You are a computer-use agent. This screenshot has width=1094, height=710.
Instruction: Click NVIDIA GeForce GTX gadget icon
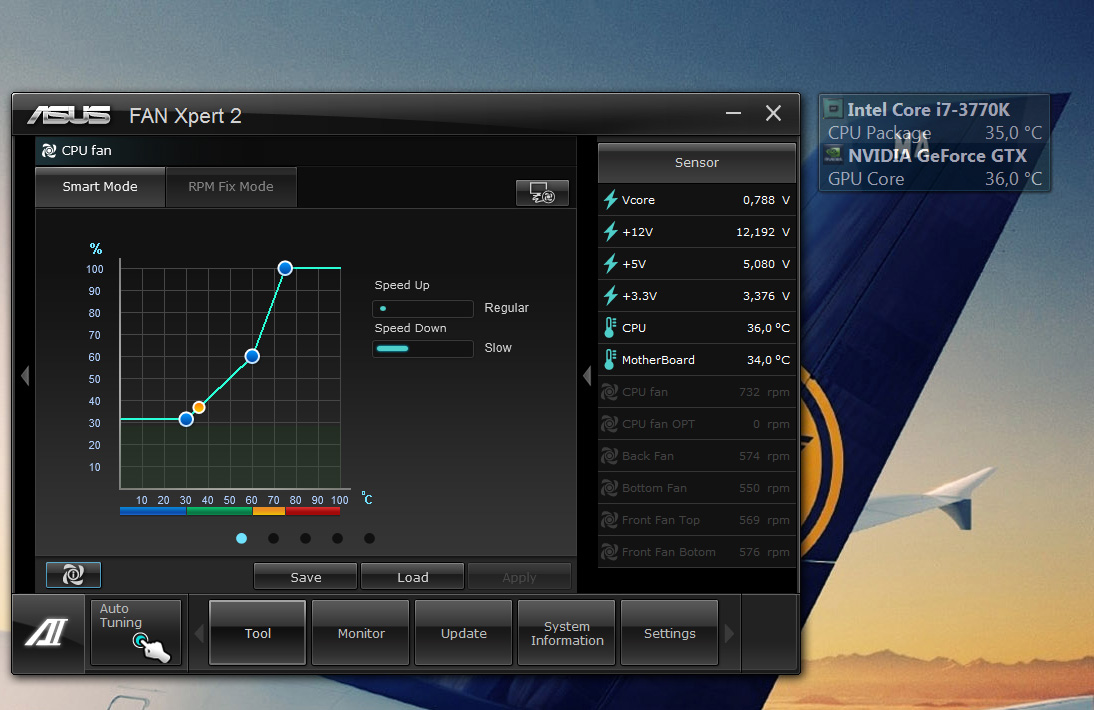click(833, 154)
